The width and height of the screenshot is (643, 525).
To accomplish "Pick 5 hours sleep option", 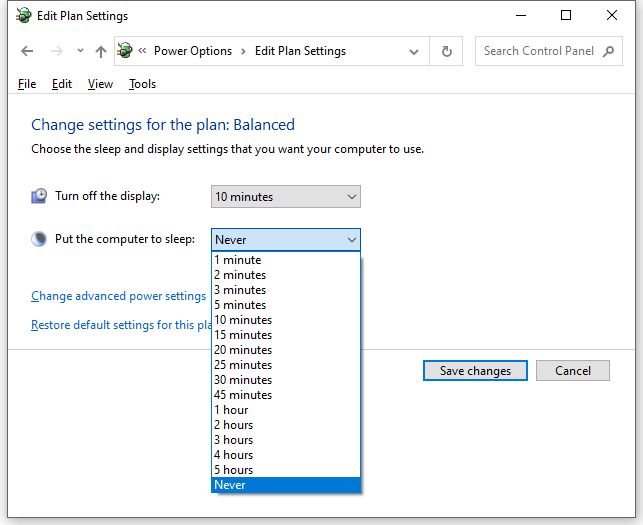I will point(286,470).
